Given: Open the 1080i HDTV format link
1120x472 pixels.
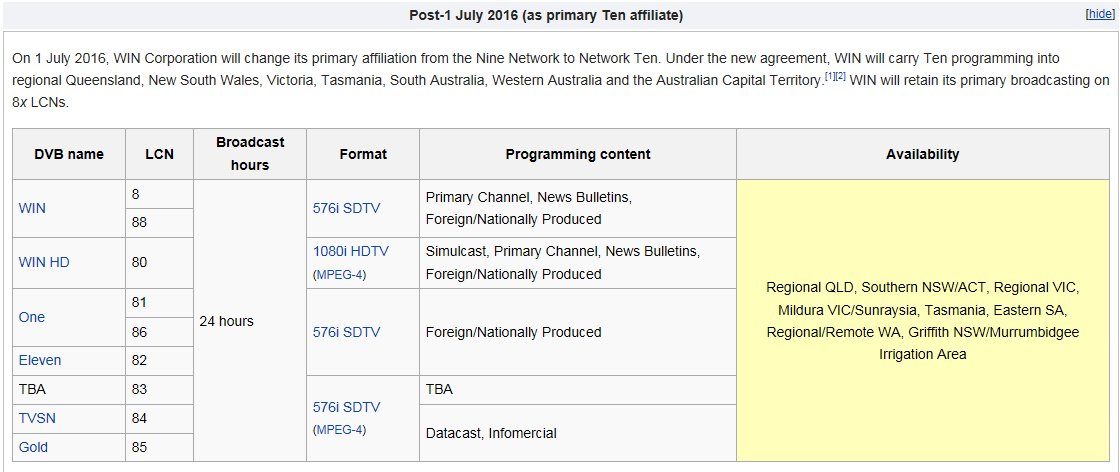Looking at the screenshot, I should (x=350, y=252).
